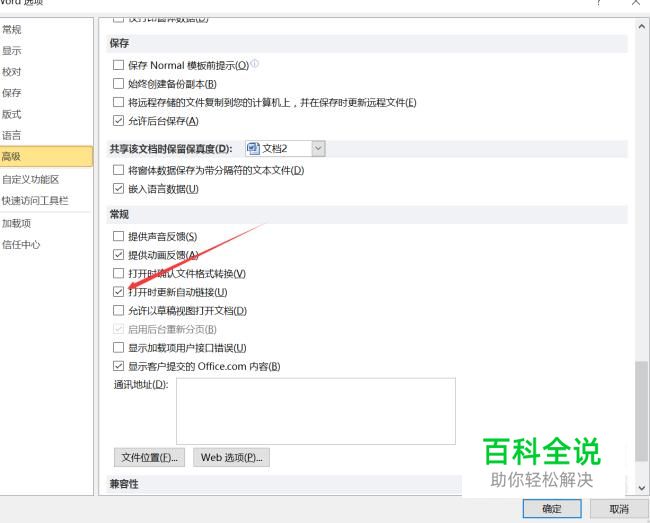Toggle 提供动画反馈 checkbox

(x=118, y=254)
